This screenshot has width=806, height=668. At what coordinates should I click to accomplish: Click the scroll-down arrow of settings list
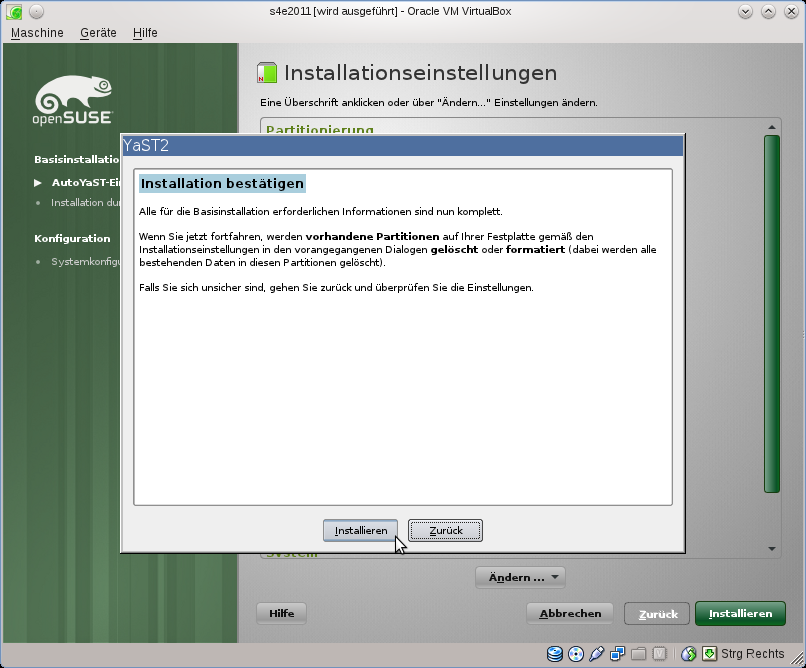(x=772, y=549)
